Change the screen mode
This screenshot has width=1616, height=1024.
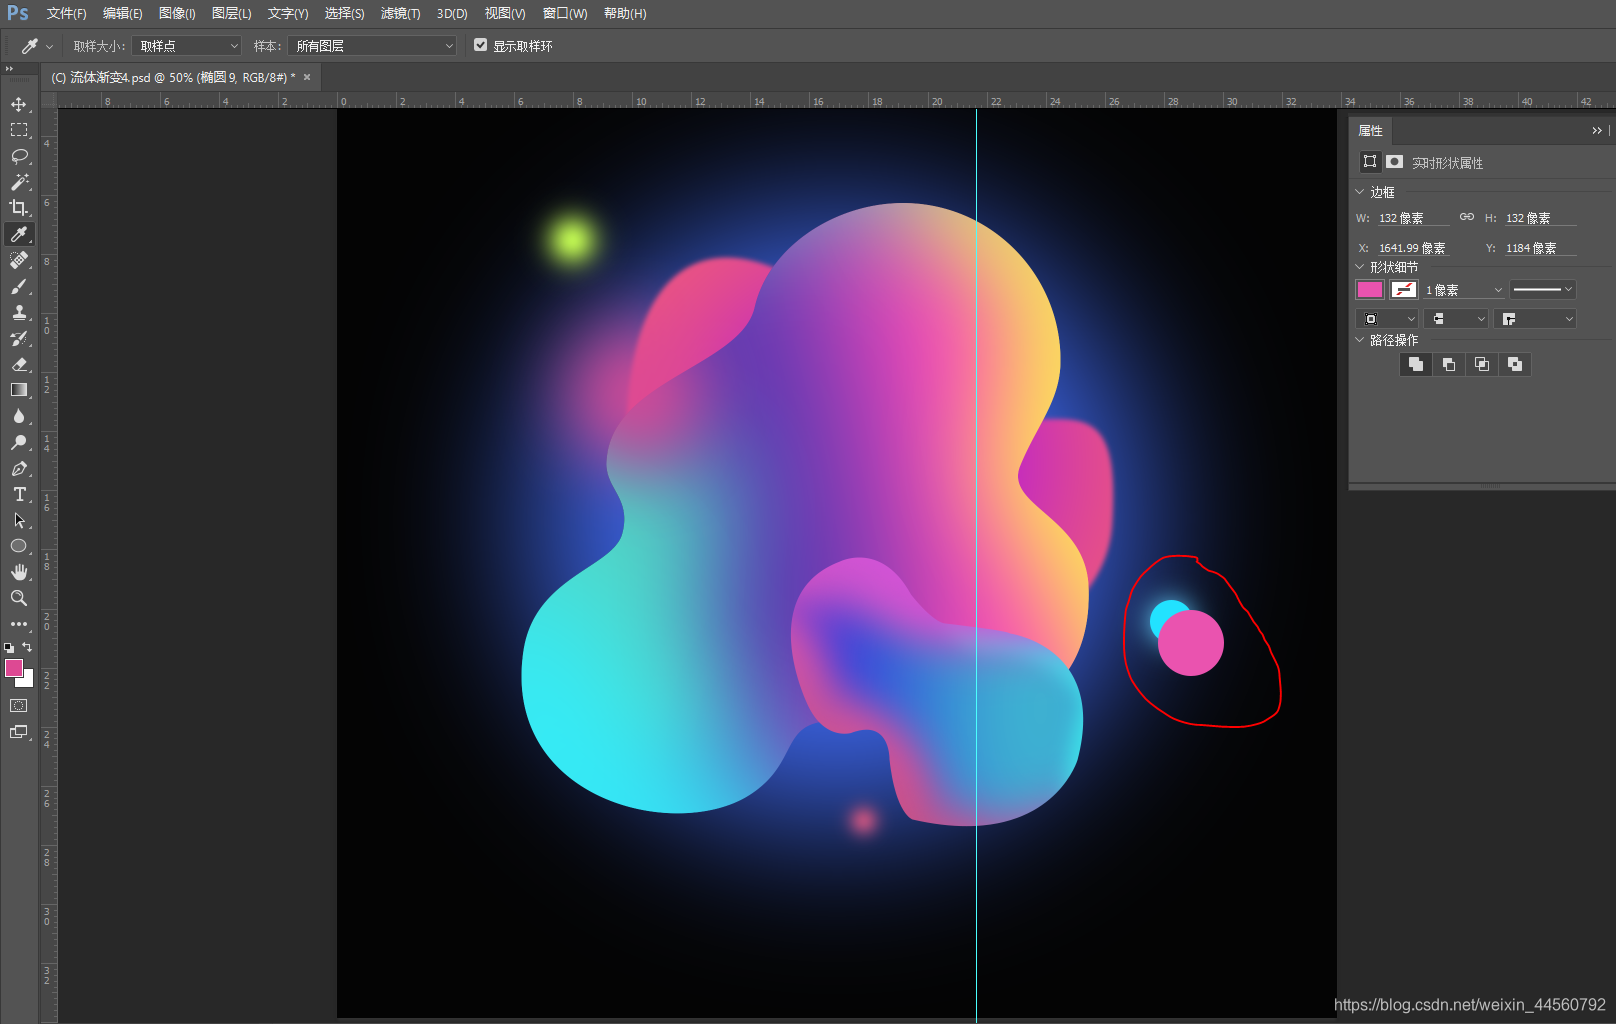19,732
